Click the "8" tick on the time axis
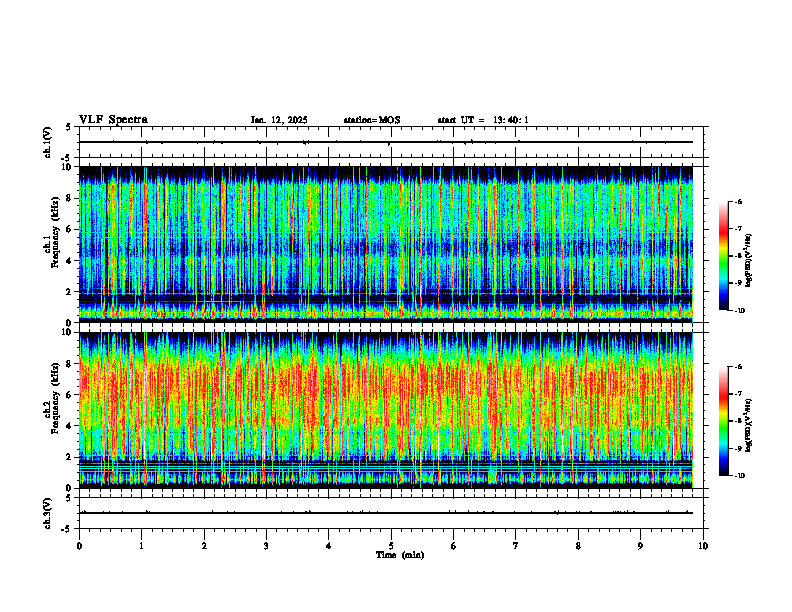Viewport: 792px width, 612px height. click(x=578, y=546)
